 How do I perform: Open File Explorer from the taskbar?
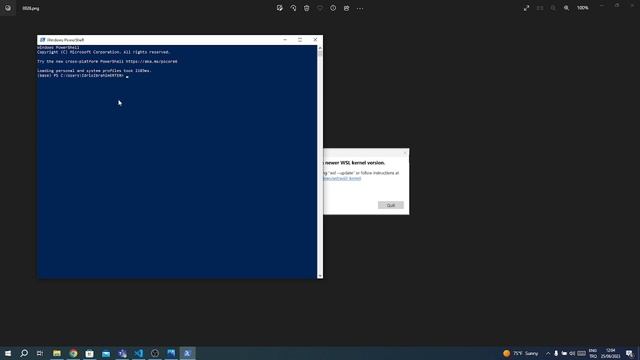tap(57, 353)
